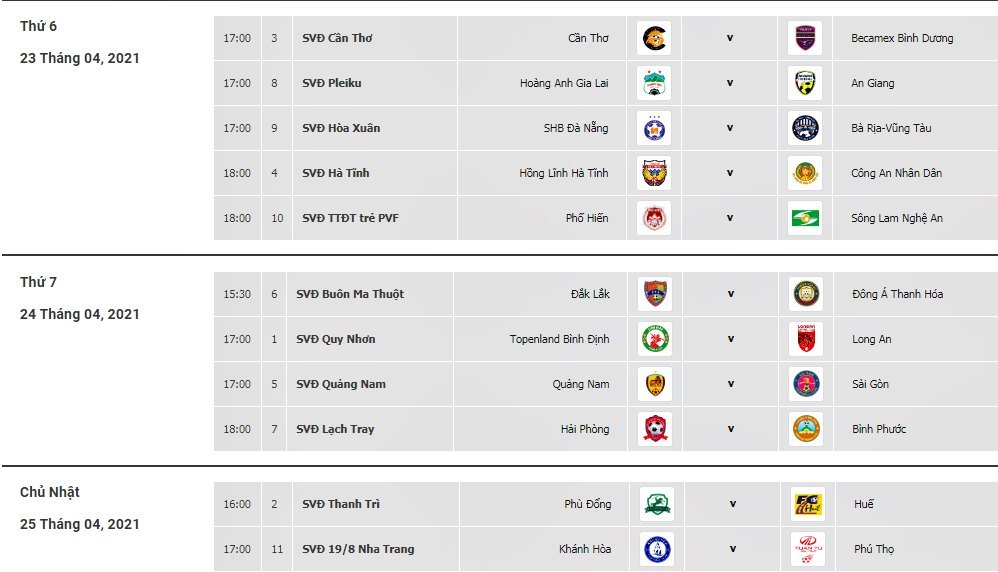Click the Topenland Bình Định club logo

(x=655, y=340)
